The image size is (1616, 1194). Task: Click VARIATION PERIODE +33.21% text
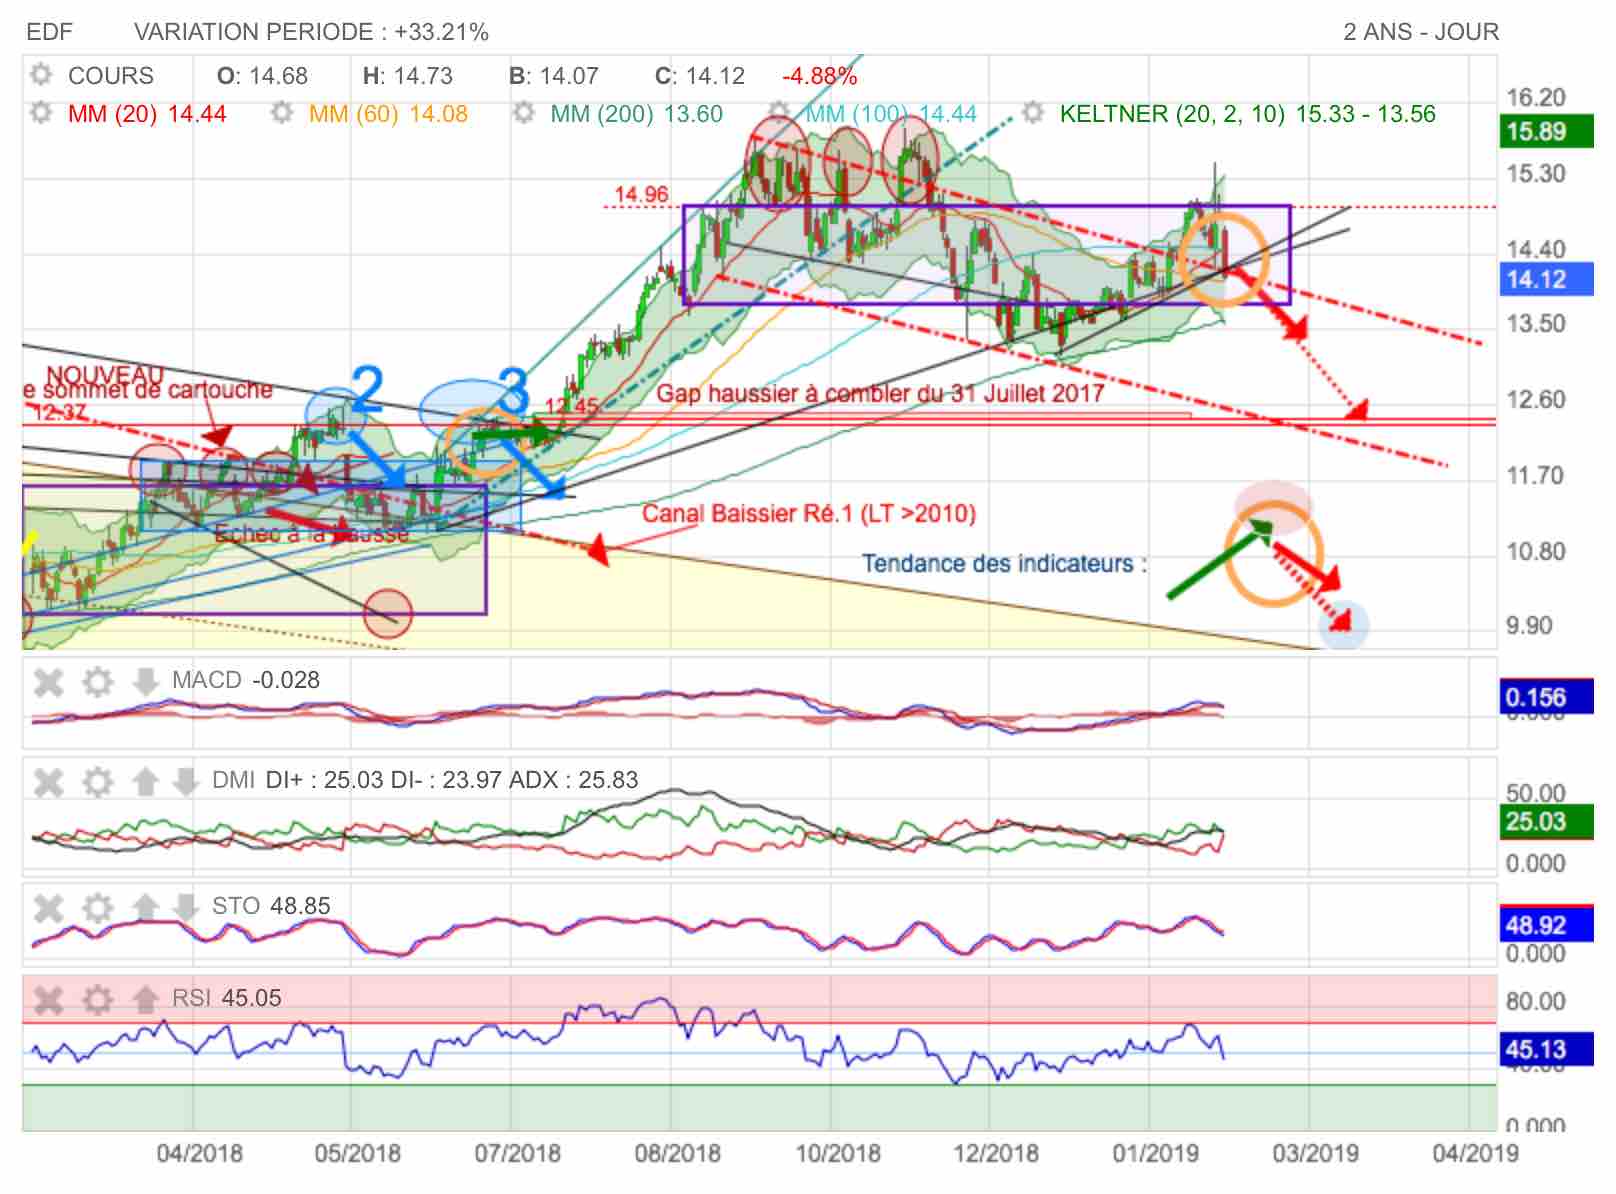click(x=312, y=32)
